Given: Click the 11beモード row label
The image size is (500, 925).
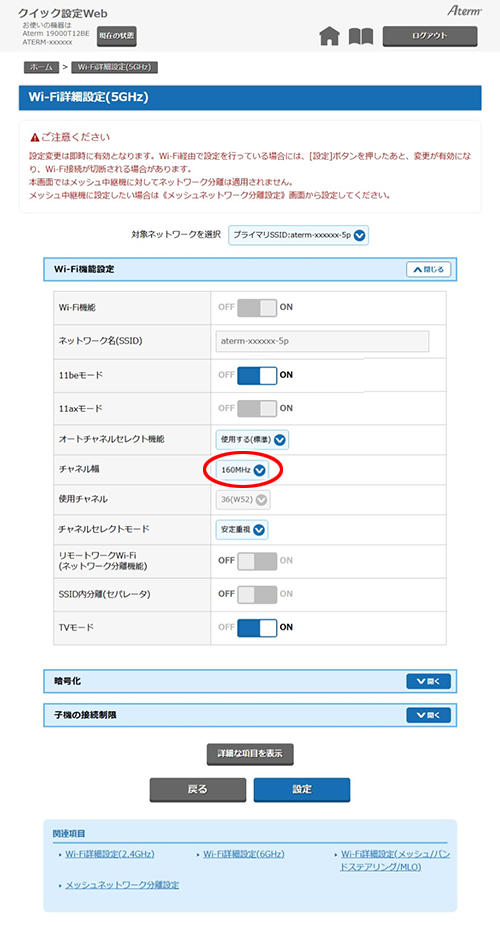Looking at the screenshot, I should pyautogui.click(x=81, y=375).
